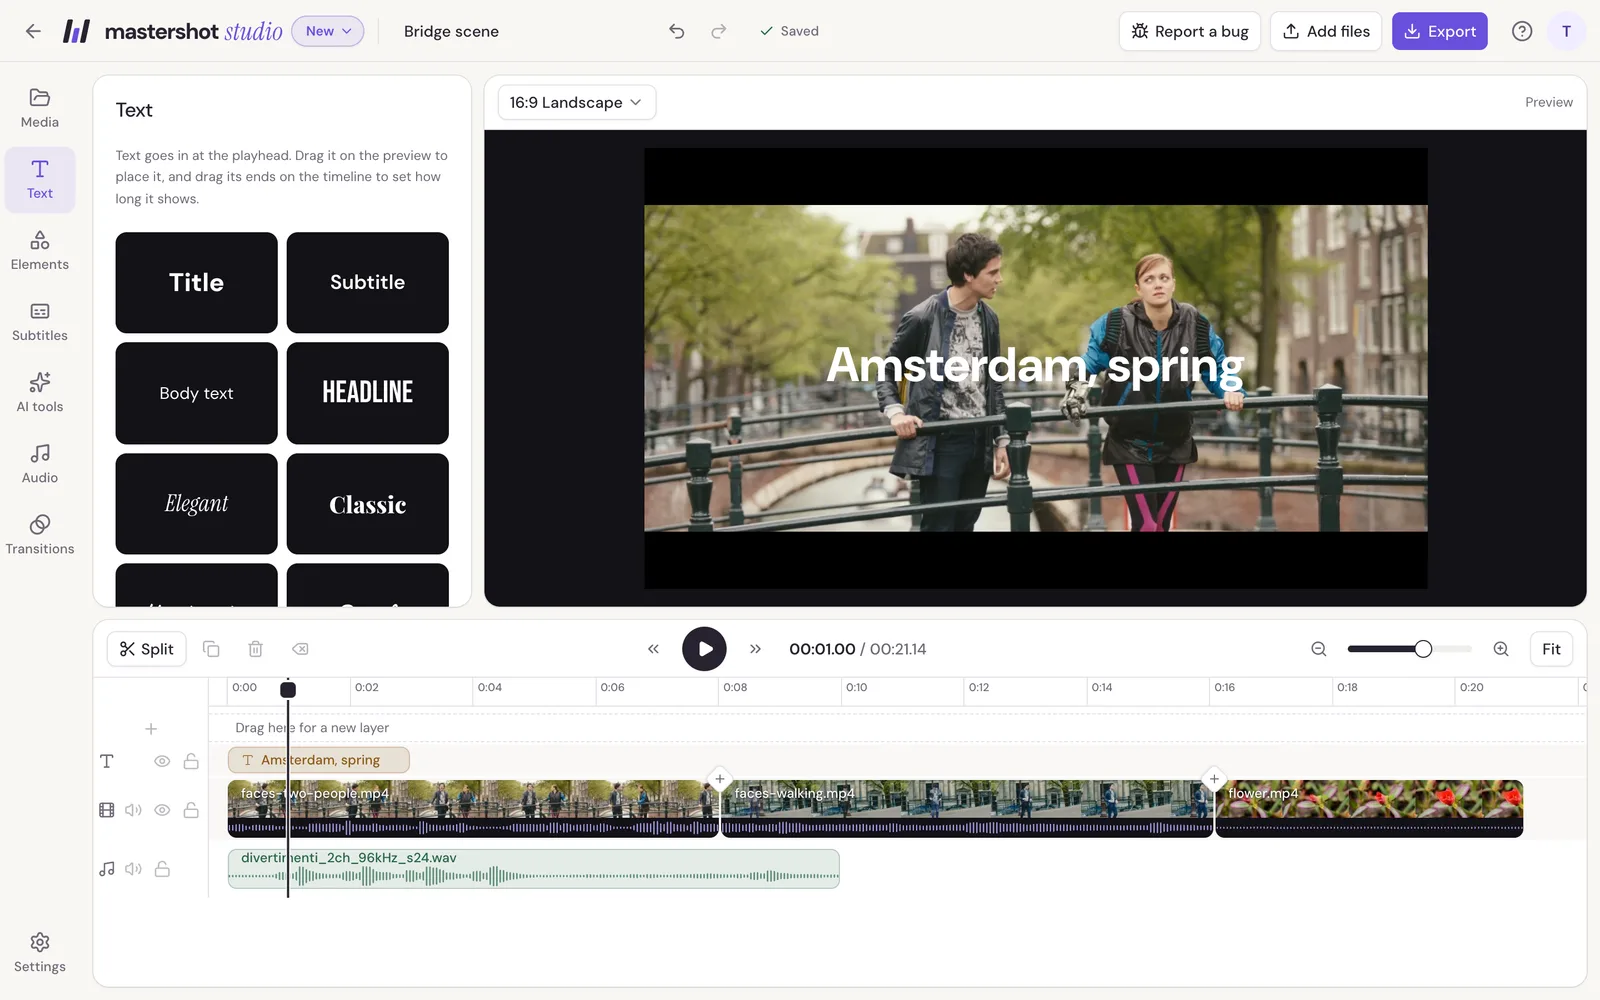The height and width of the screenshot is (1000, 1600).
Task: Duplicate the selected clip icon
Action: [211, 649]
